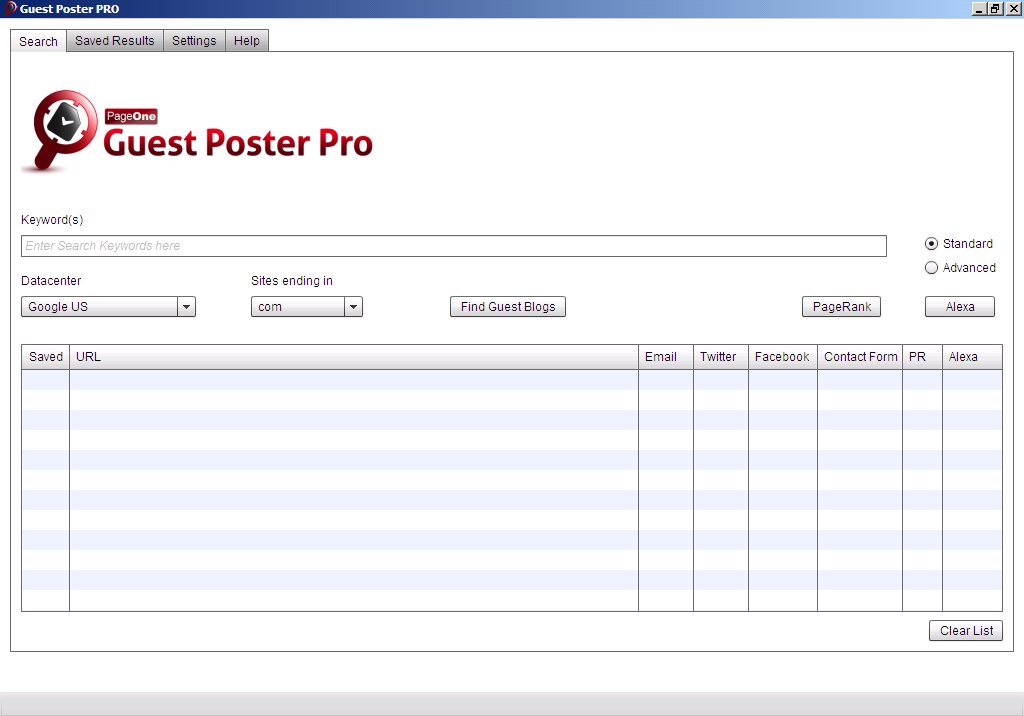Restore the Guest Poster PRO window size
Viewport: 1024px width, 716px height.
[x=995, y=8]
